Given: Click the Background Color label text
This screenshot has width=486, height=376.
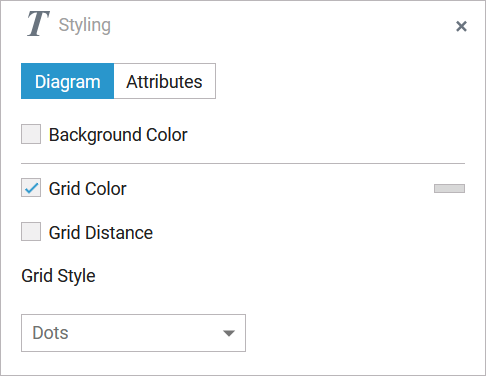Looking at the screenshot, I should click(118, 135).
